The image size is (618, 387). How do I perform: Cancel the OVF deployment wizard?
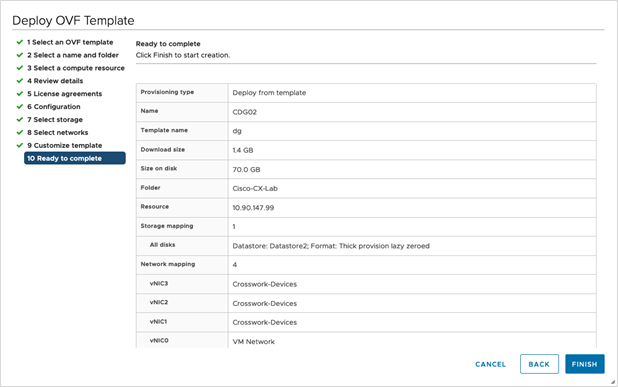click(490, 364)
